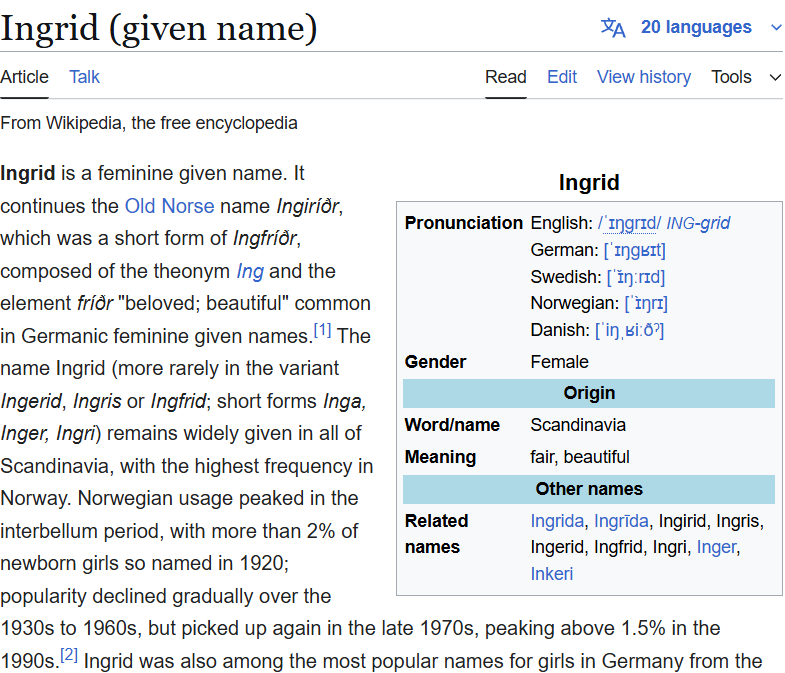Click the Pronunciation infobox label
Screen dimensions: 785x673
coord(464,223)
